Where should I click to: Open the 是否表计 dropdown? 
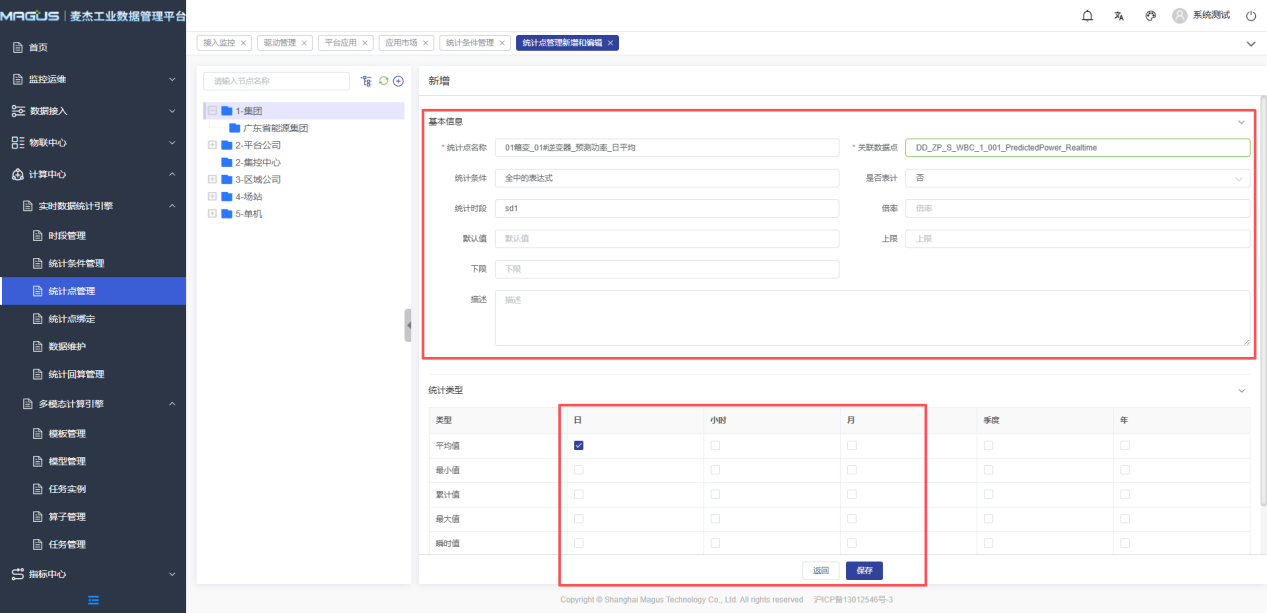pos(1077,178)
